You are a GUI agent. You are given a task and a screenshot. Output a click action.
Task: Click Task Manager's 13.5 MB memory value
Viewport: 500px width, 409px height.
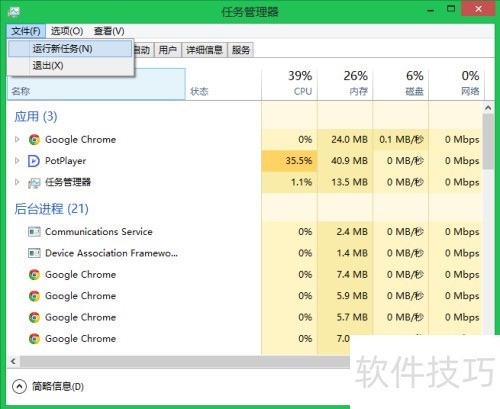click(x=349, y=182)
